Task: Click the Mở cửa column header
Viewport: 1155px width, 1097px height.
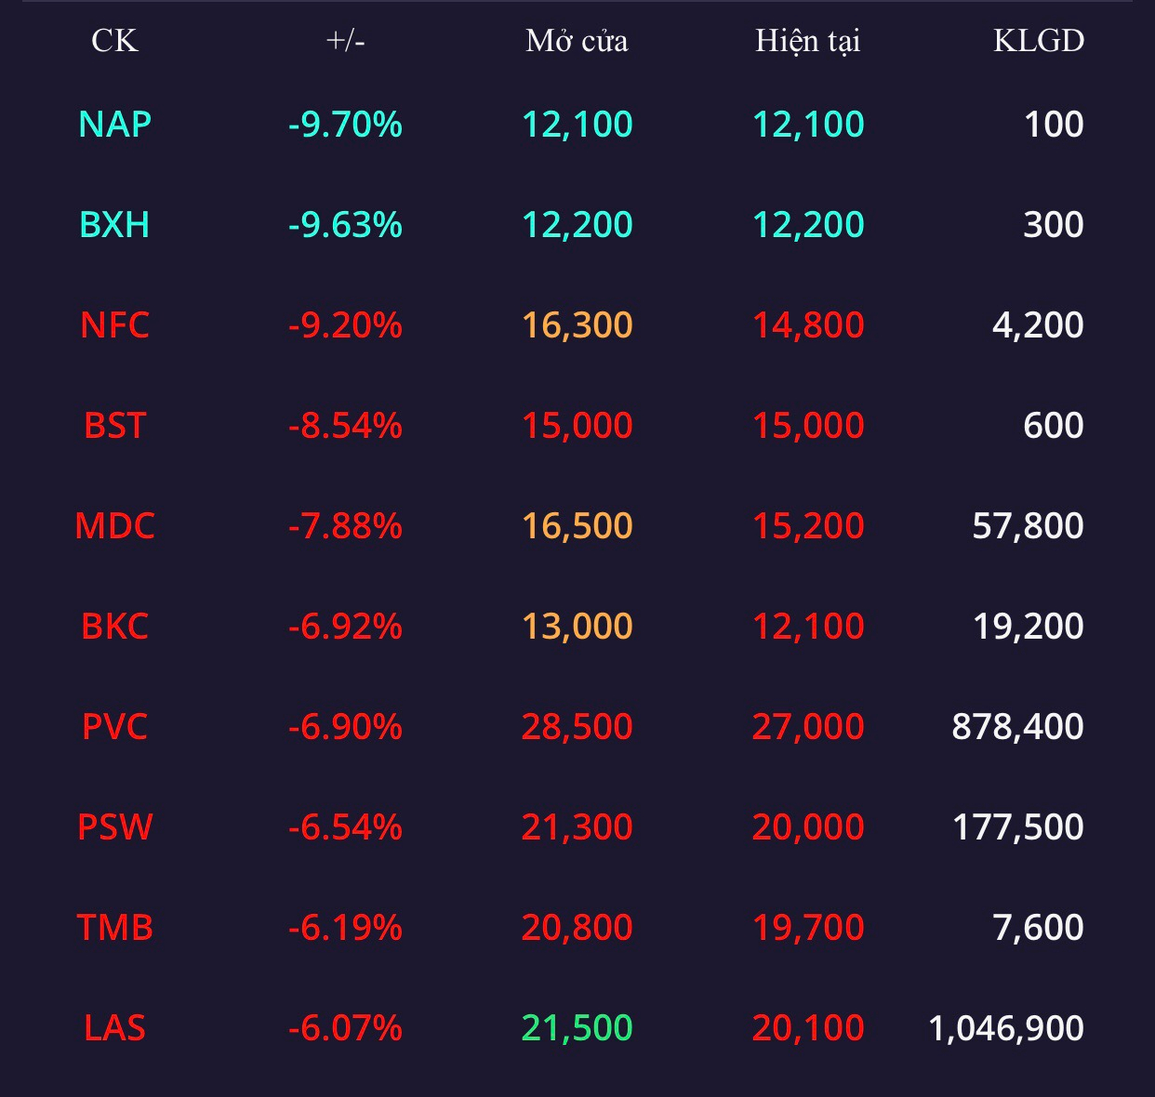Action: pos(577,41)
